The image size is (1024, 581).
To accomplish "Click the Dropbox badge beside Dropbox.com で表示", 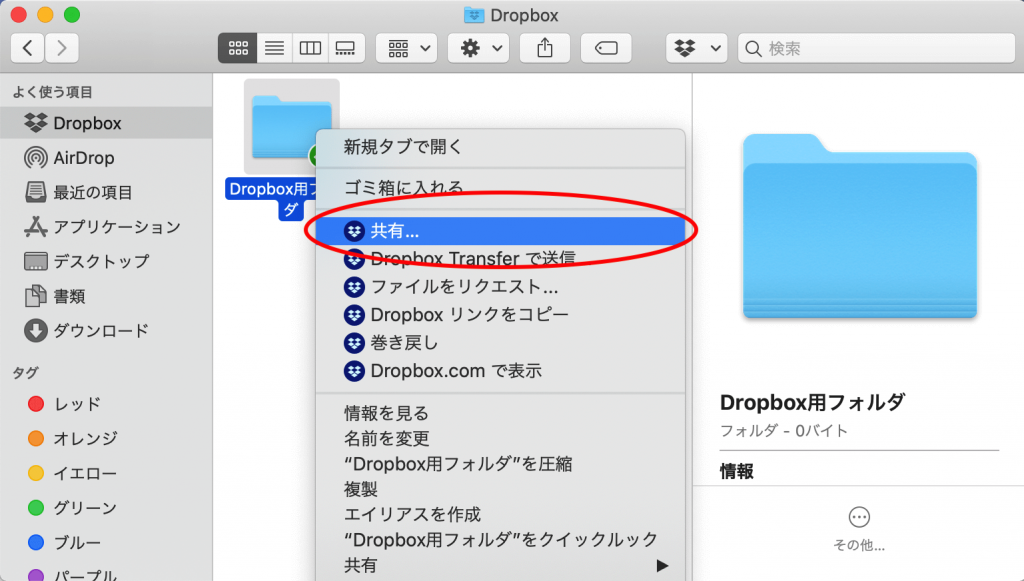I will [x=354, y=371].
